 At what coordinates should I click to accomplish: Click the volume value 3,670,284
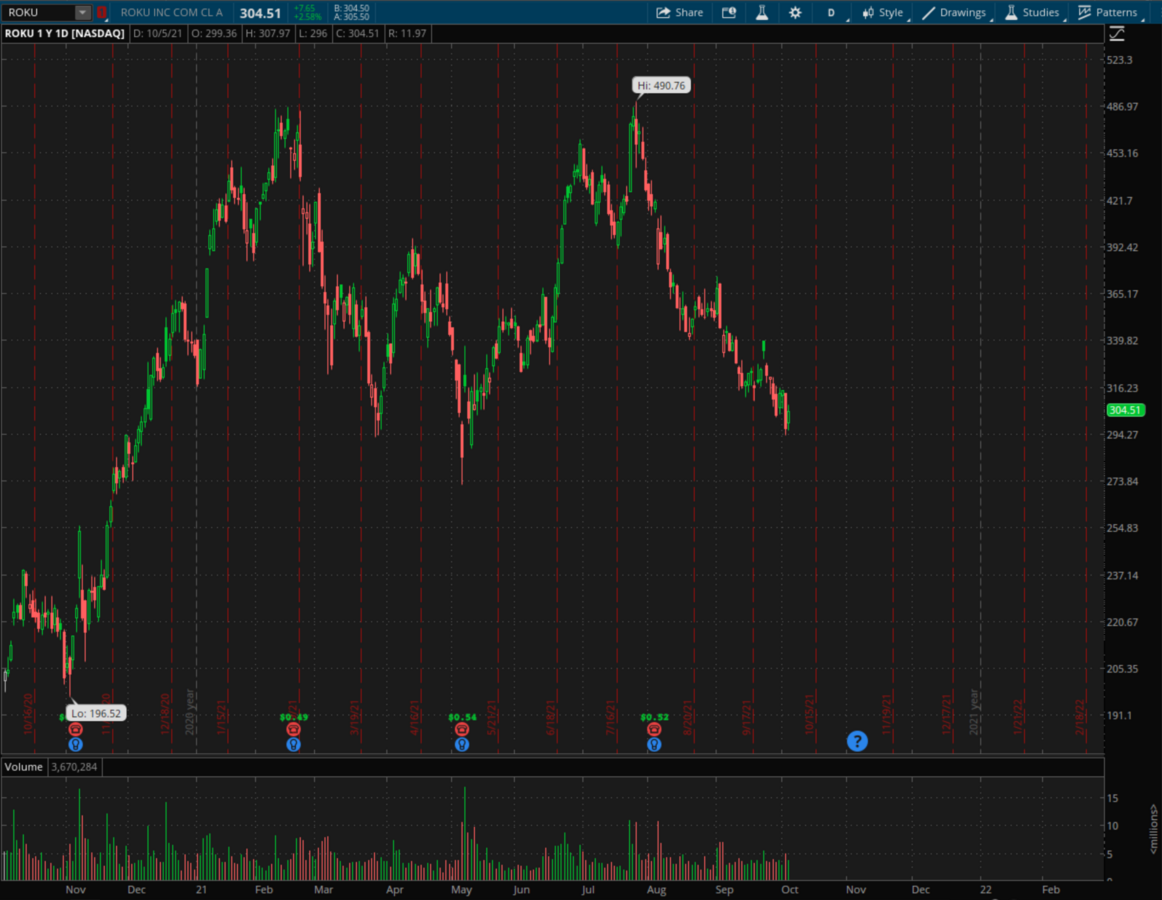(74, 767)
